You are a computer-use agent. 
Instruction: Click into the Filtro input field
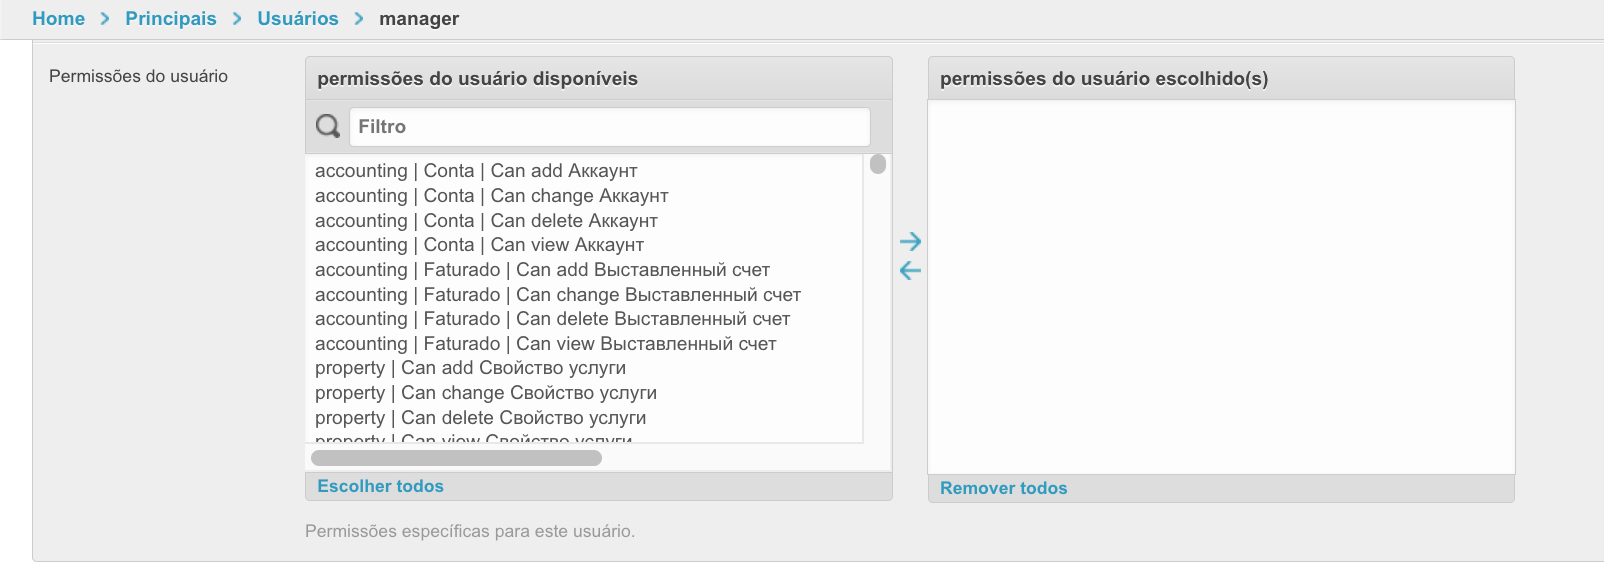click(x=609, y=127)
